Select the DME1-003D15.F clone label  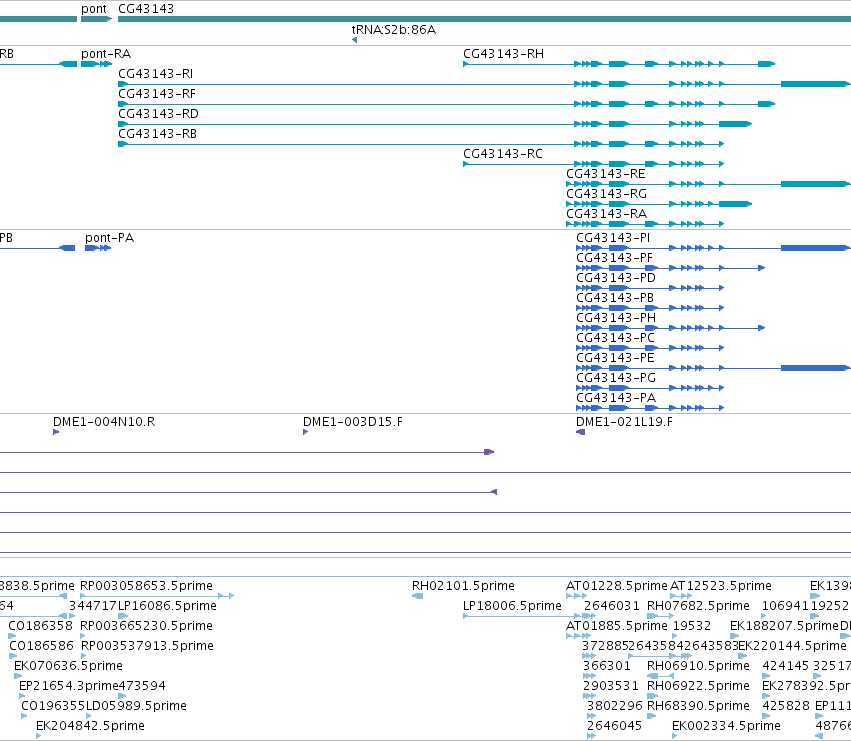click(x=353, y=422)
